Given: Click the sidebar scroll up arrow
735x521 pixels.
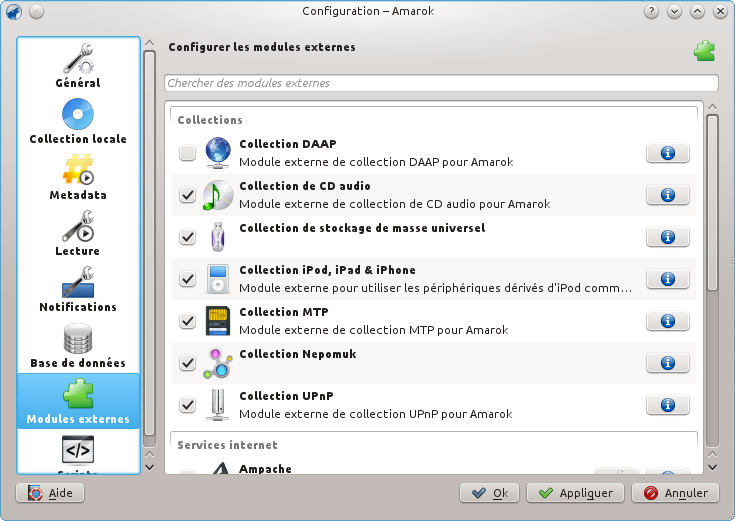Looking at the screenshot, I should click(x=150, y=43).
